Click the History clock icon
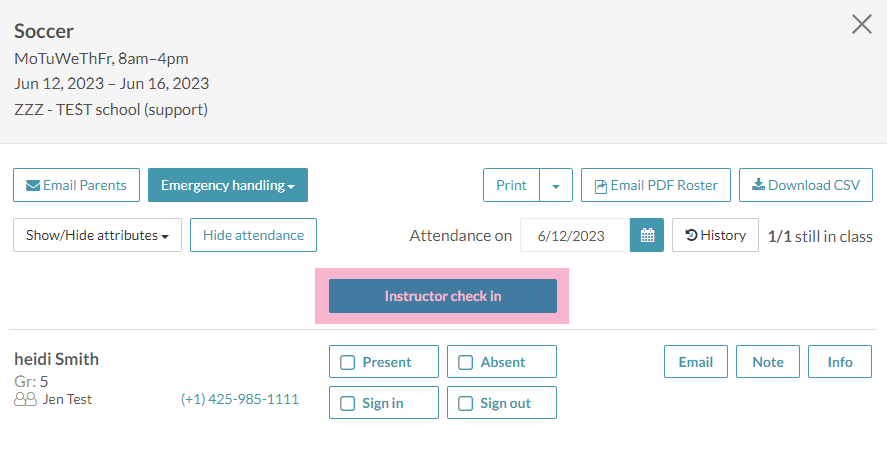The width and height of the screenshot is (887, 457). click(691, 236)
